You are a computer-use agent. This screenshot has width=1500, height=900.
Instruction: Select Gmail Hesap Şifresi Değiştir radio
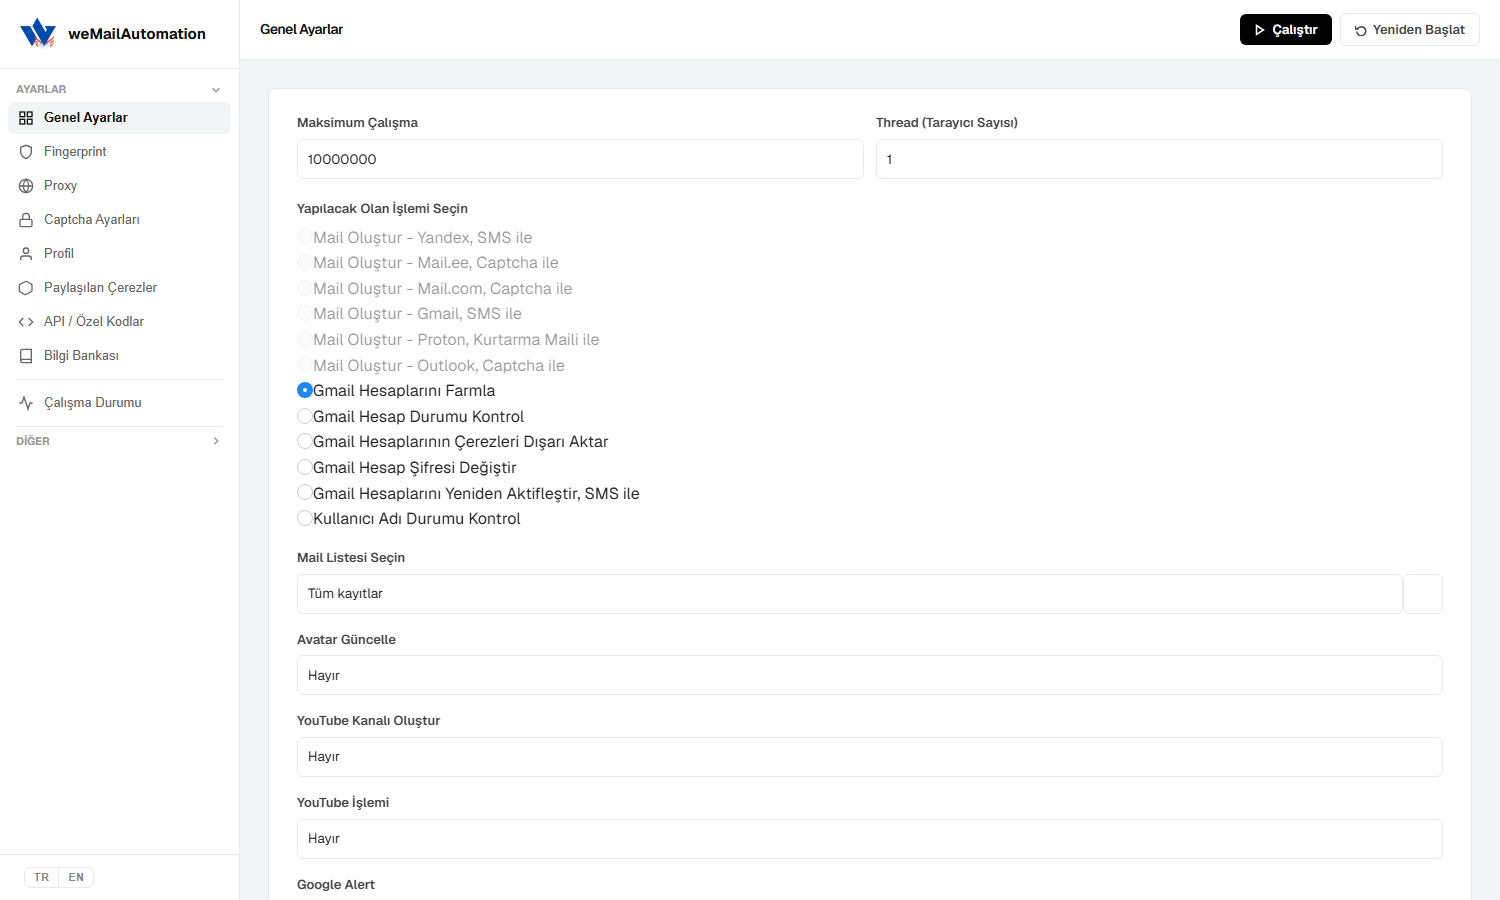(x=305, y=467)
